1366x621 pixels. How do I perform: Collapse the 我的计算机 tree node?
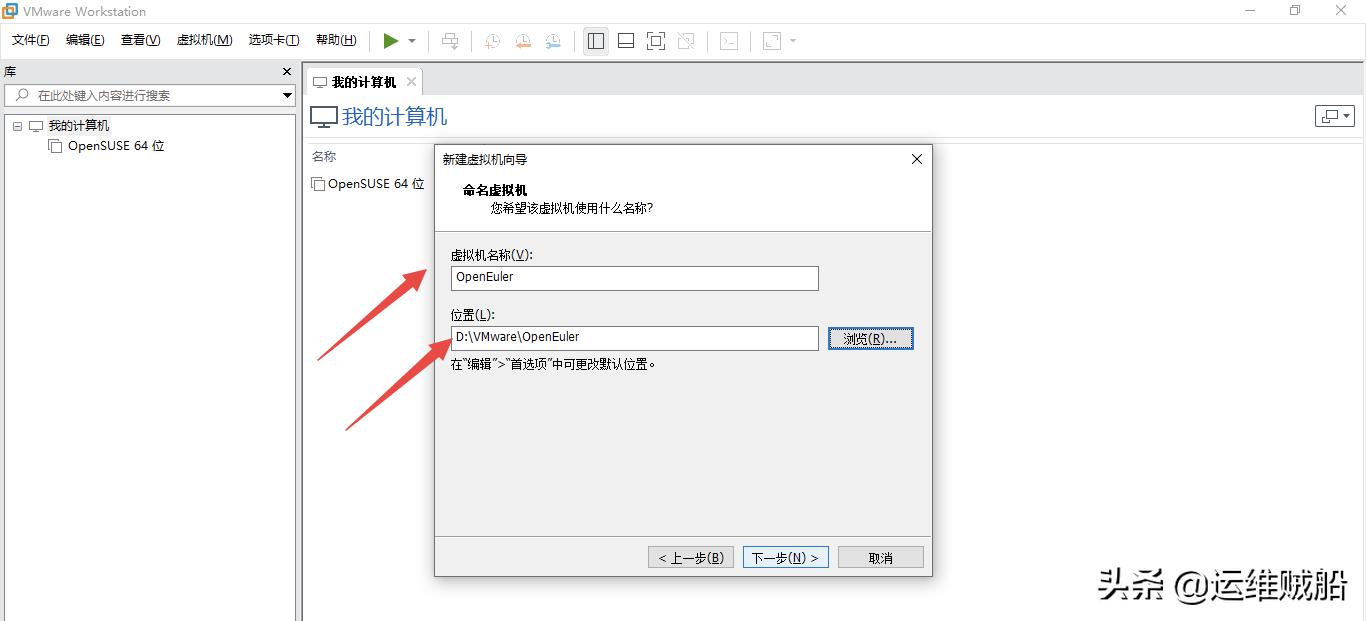click(x=16, y=125)
